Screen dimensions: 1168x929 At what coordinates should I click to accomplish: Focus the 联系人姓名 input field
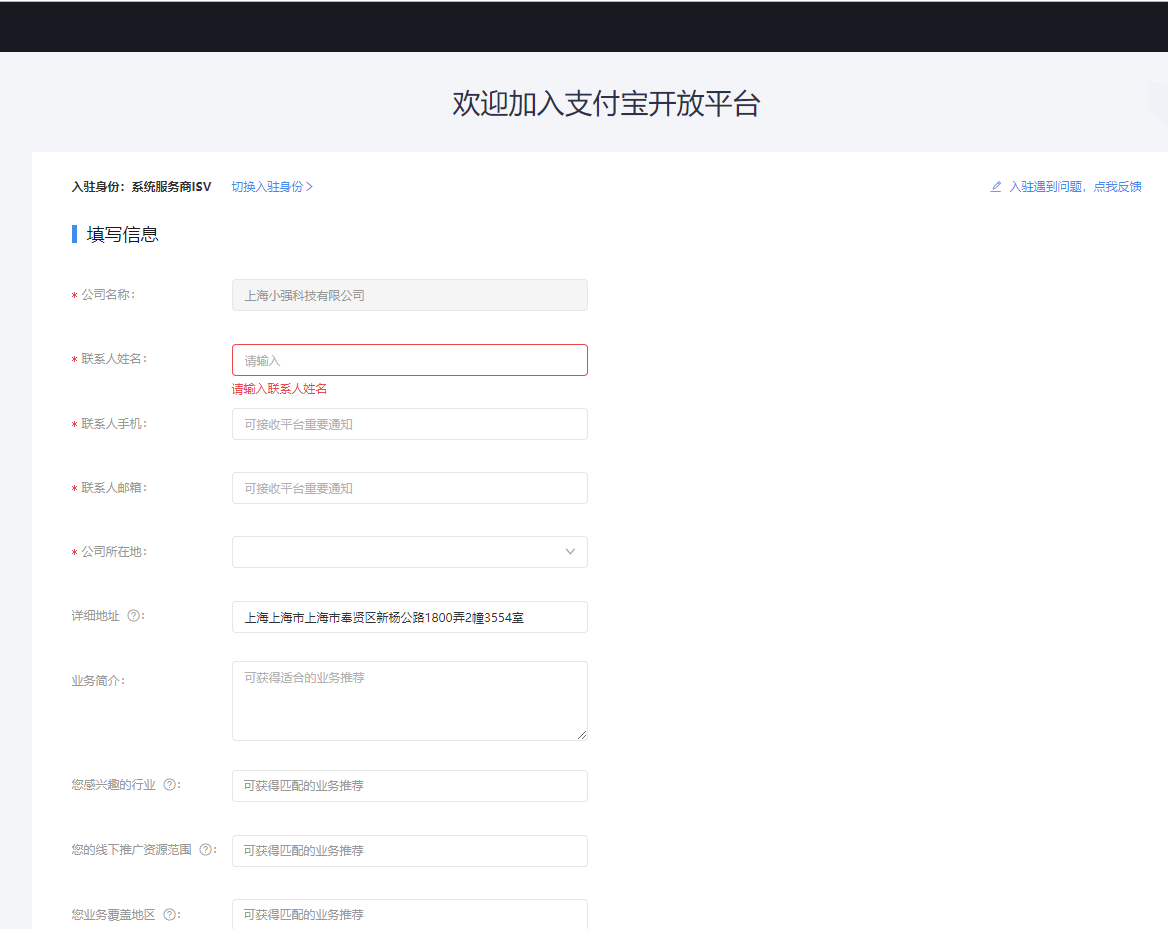(410, 360)
